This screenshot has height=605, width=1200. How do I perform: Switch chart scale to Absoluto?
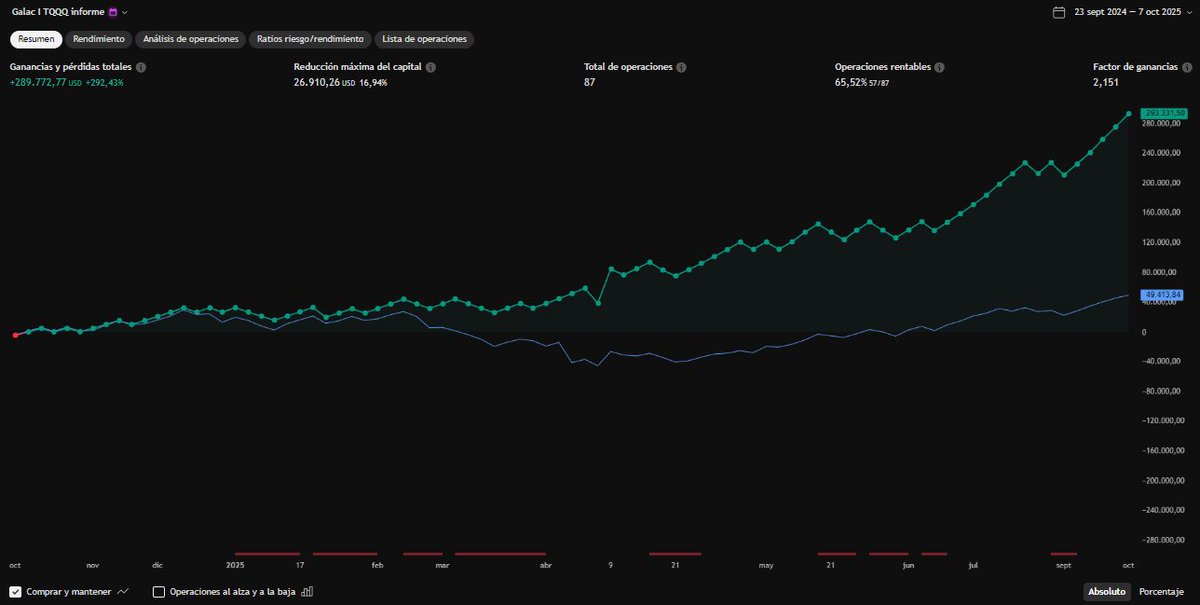coord(1109,591)
